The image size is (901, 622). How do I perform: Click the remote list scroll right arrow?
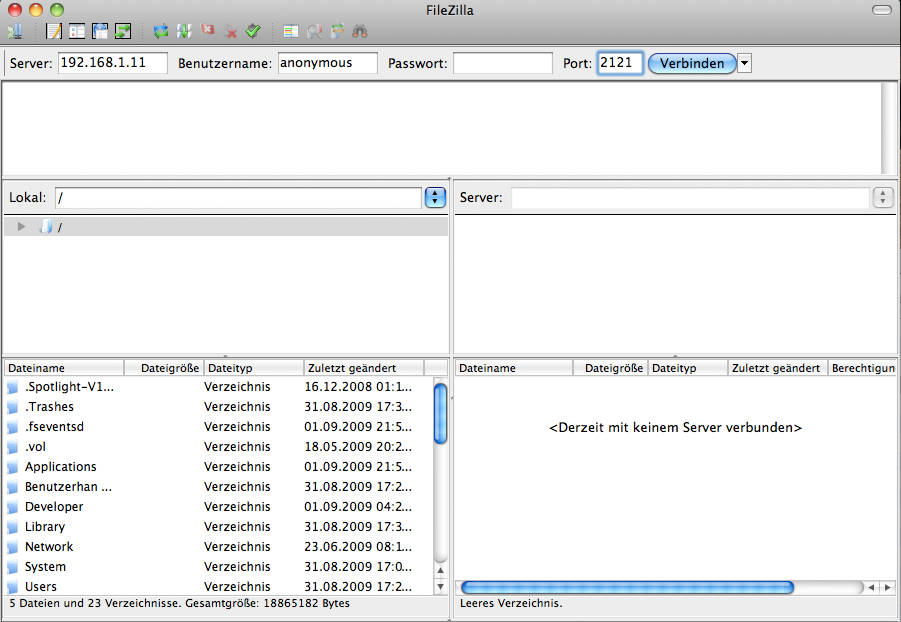coord(888,588)
